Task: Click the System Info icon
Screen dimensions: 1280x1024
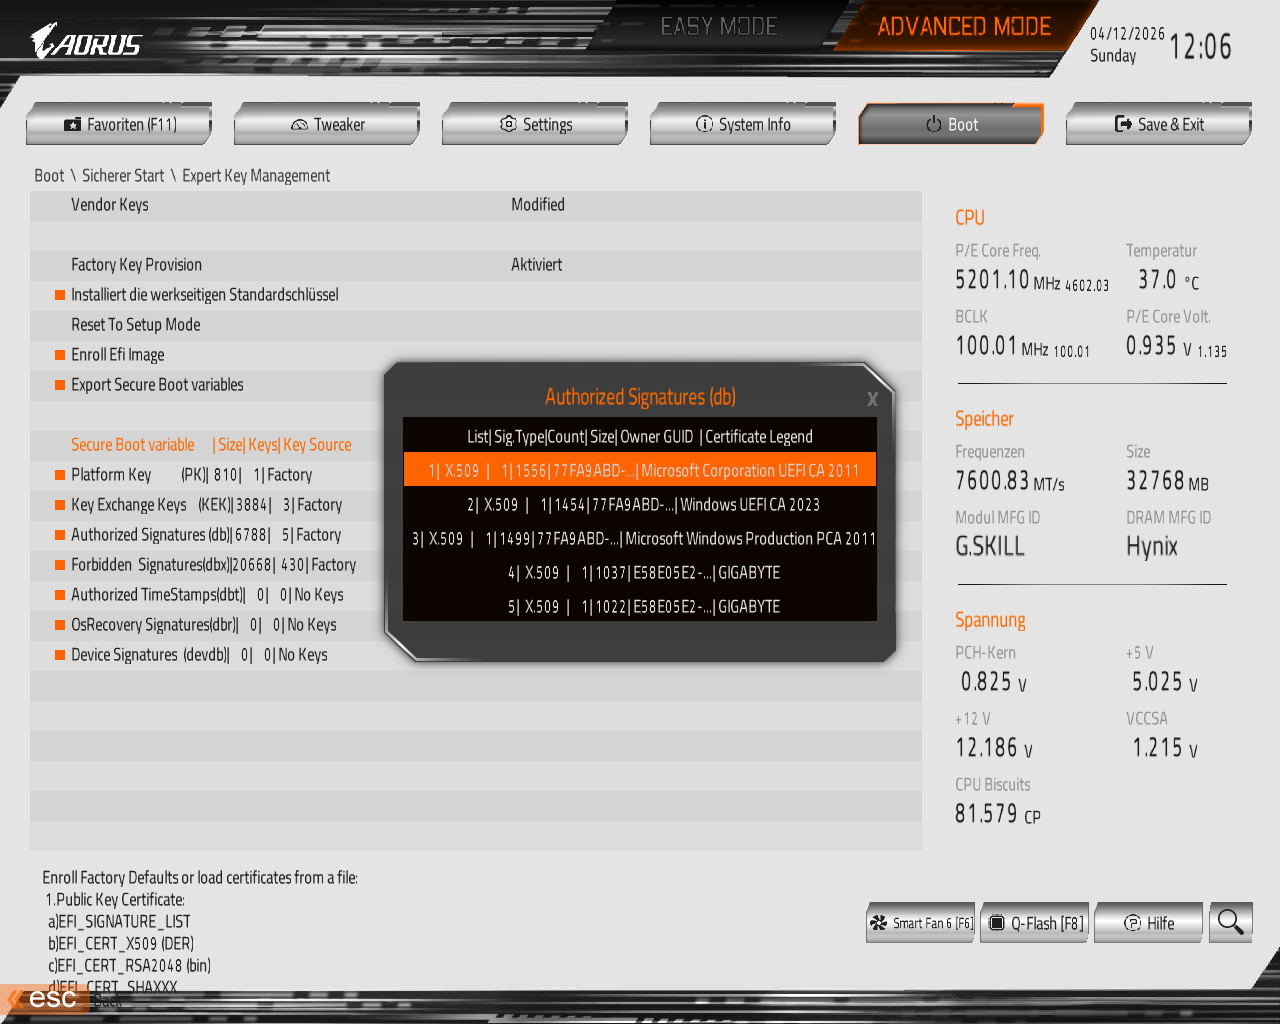Action: (x=704, y=124)
